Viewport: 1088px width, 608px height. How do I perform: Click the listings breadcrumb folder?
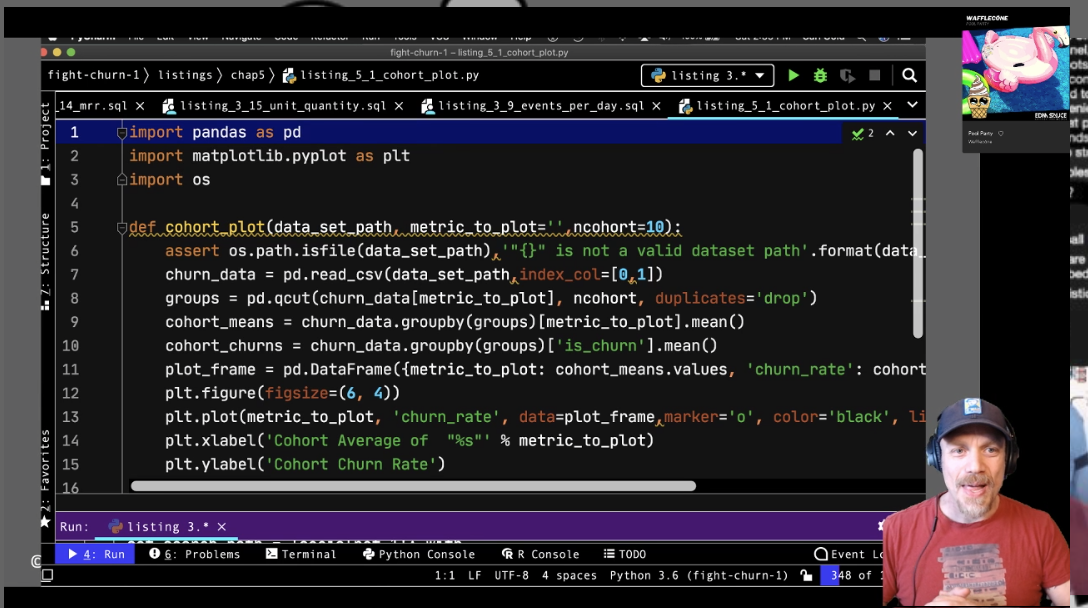point(185,75)
